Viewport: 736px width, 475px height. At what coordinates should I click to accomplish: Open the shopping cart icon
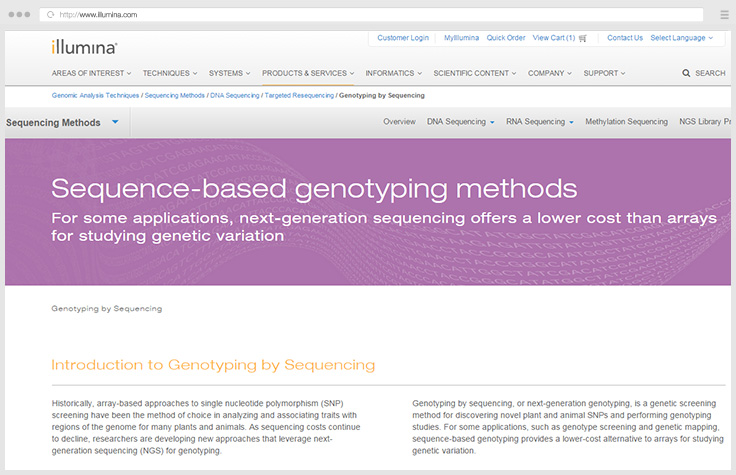pos(583,38)
